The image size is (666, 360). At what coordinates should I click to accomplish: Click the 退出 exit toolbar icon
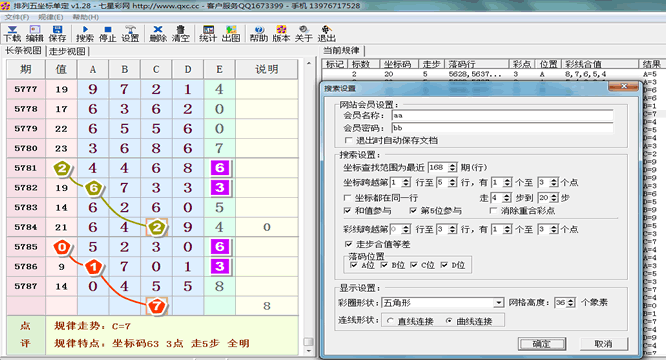(326, 34)
